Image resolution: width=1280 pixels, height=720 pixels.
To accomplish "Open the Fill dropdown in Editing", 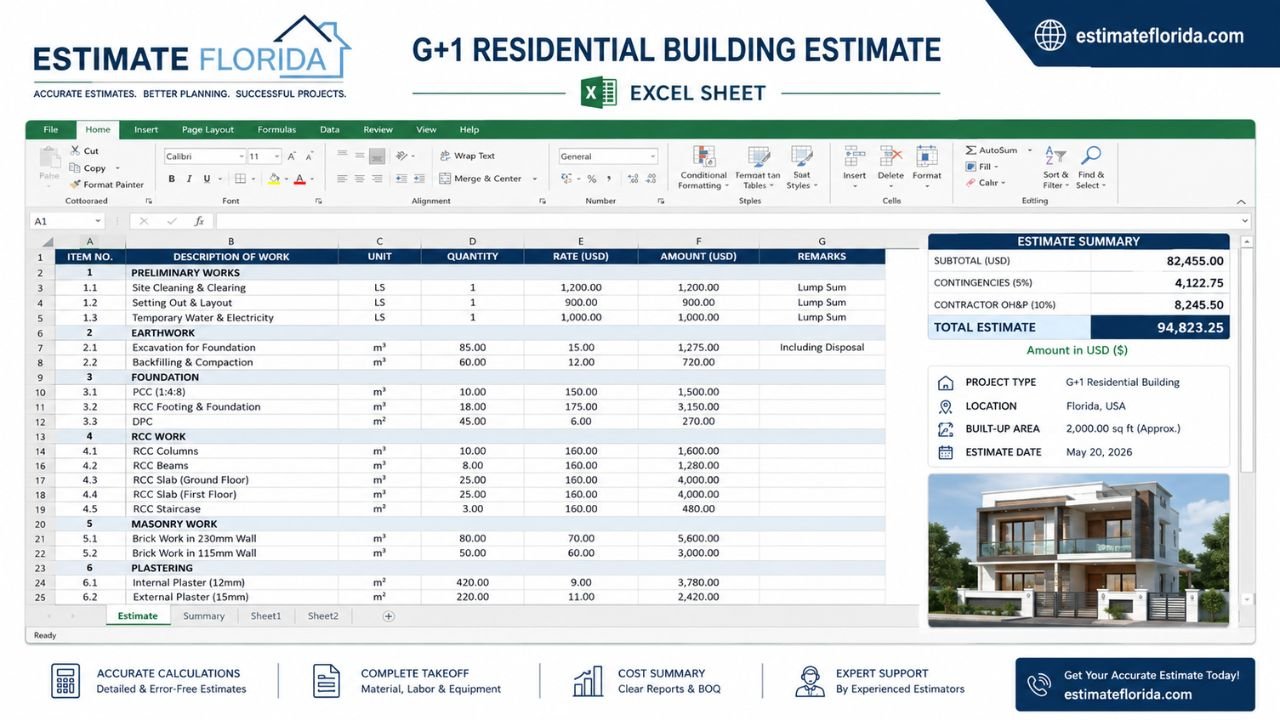I will click(x=984, y=167).
